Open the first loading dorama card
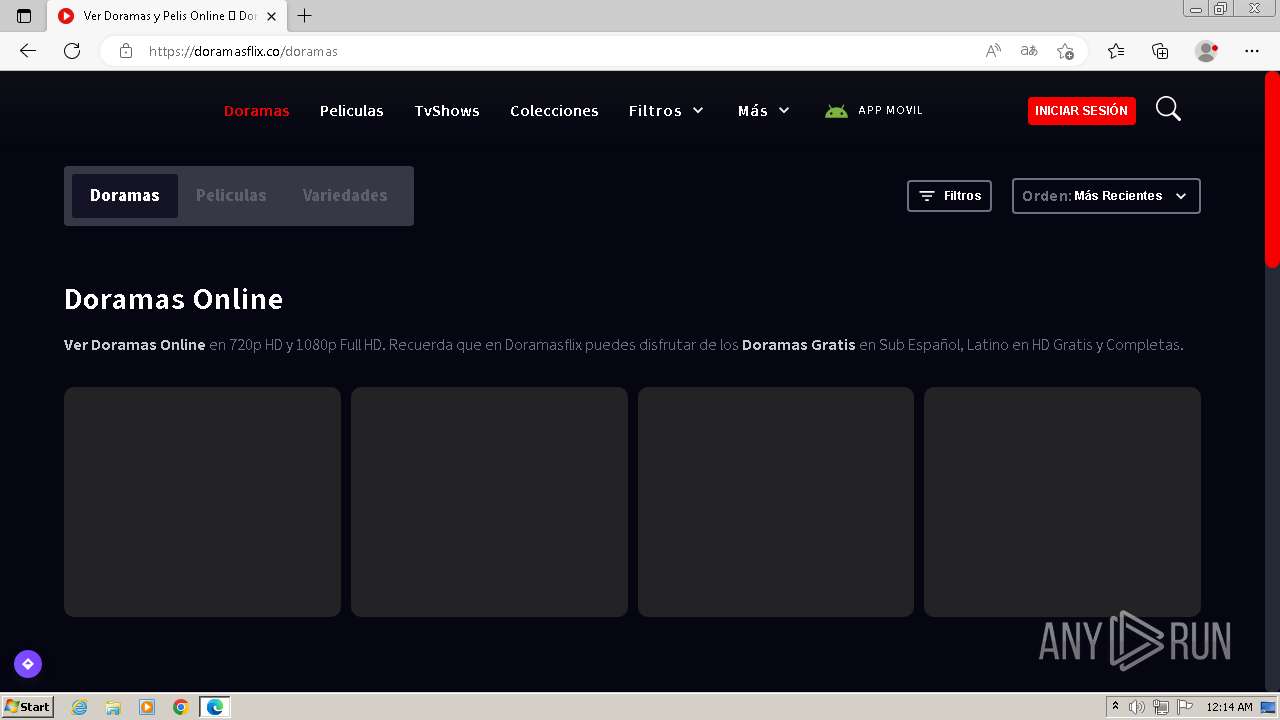Screen dimensions: 1280x720 click(202, 502)
